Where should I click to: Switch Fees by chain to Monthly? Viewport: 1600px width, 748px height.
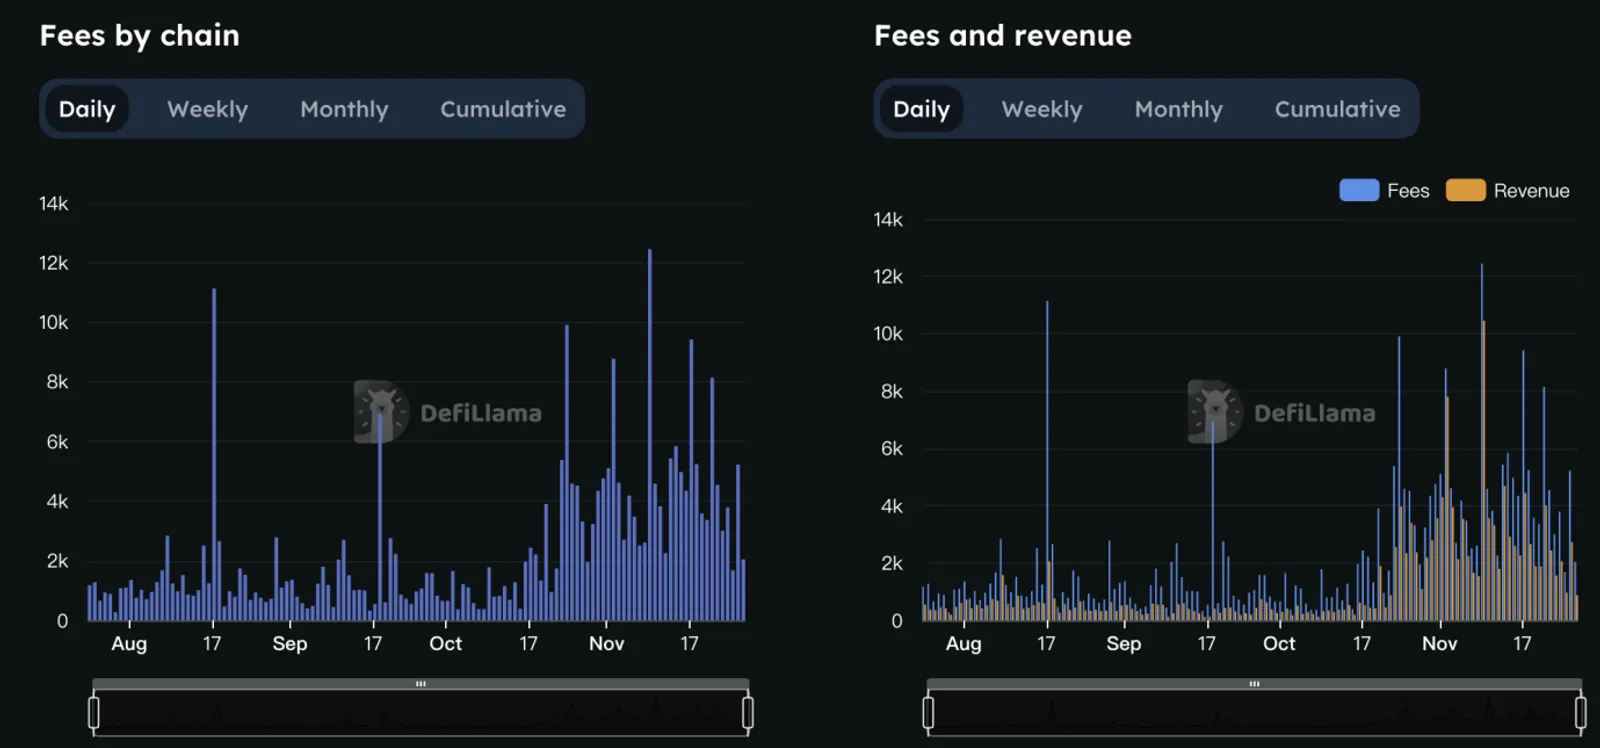coord(344,109)
